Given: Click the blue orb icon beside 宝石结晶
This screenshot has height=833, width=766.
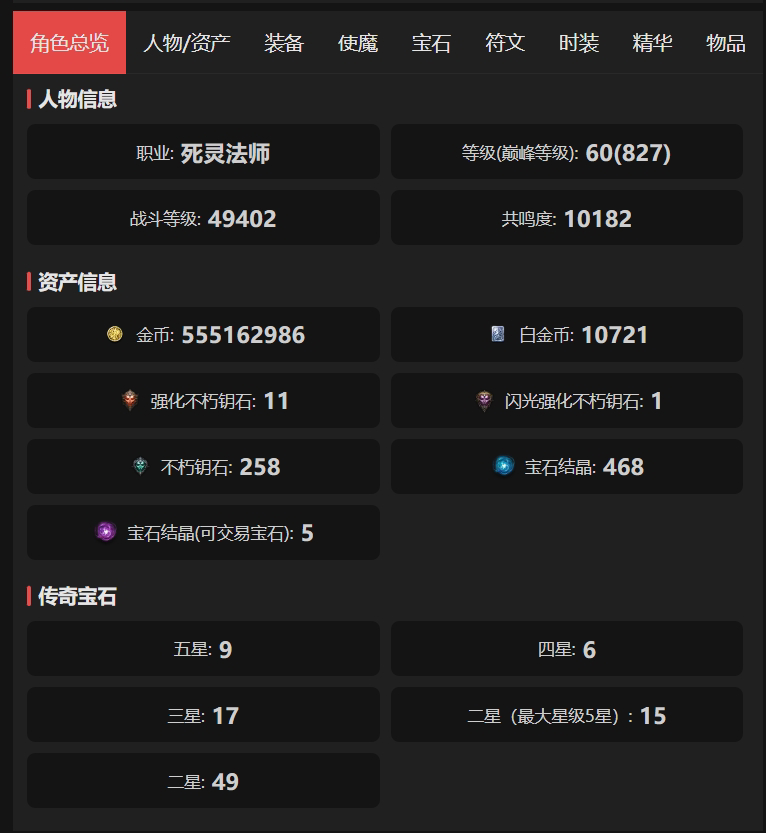Looking at the screenshot, I should (504, 466).
